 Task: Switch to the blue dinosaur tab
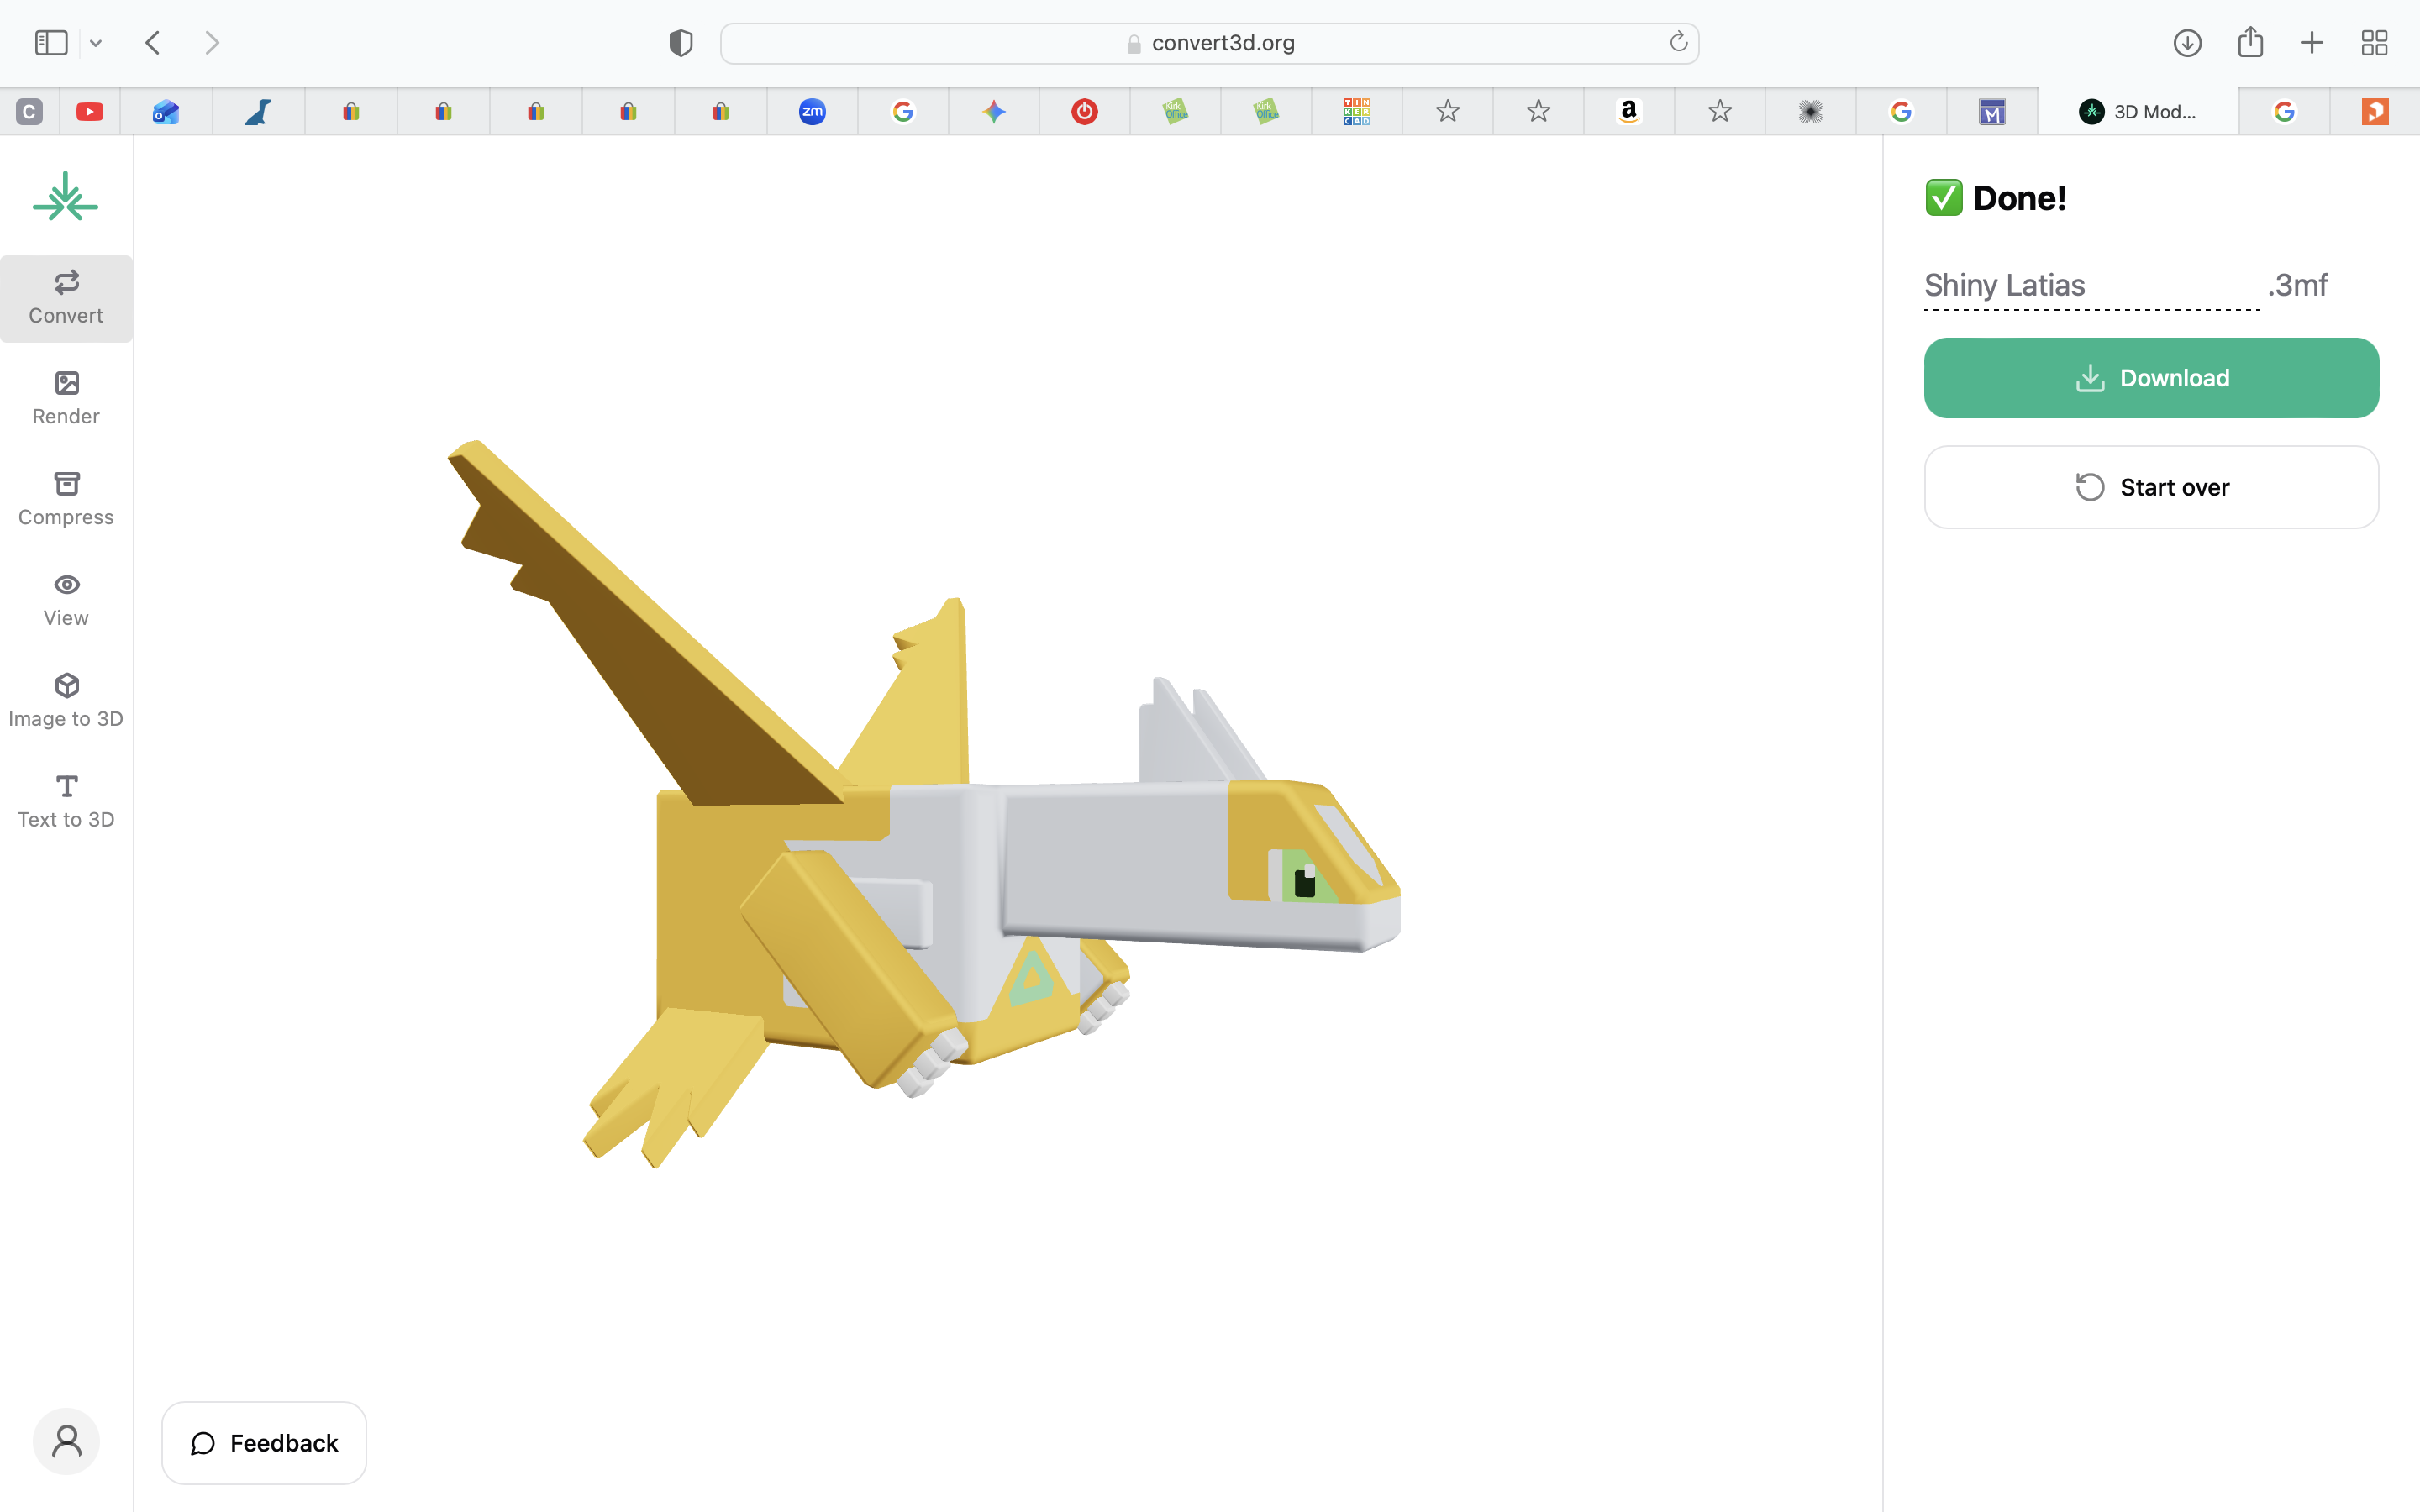(x=259, y=111)
